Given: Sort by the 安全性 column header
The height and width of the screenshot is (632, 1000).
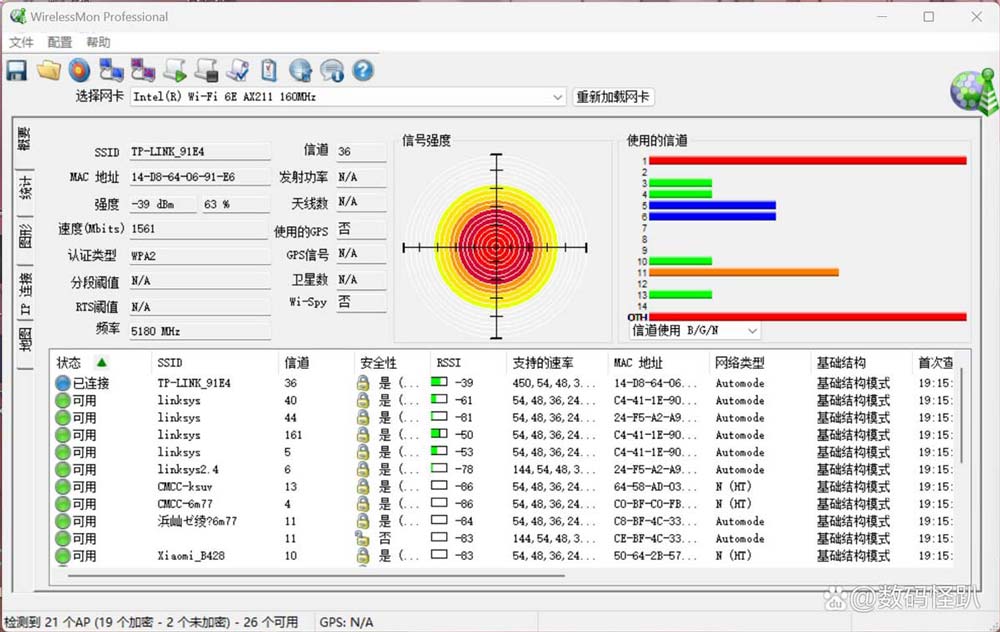Looking at the screenshot, I should click(393, 363).
